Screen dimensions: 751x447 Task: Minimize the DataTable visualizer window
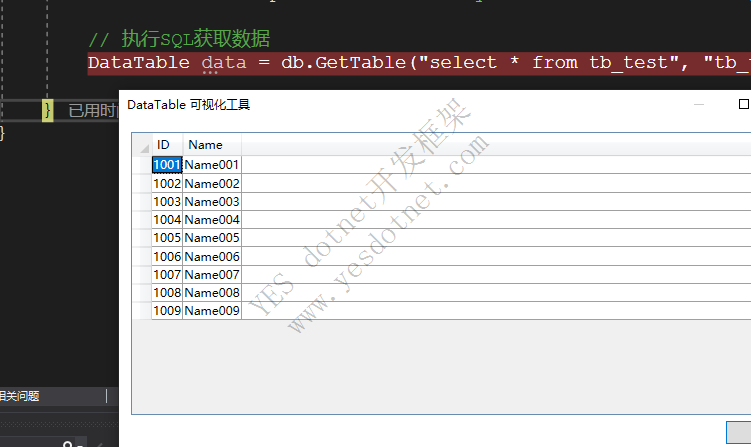(x=699, y=104)
